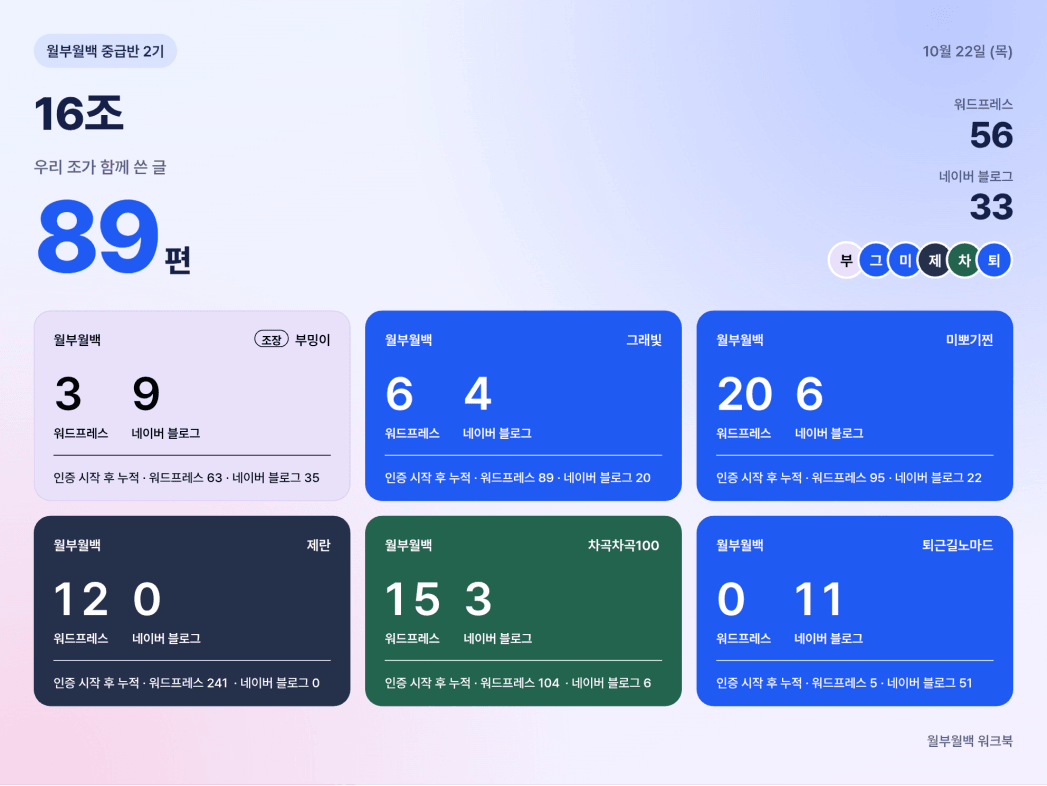Image resolution: width=1047 pixels, height=786 pixels.
Task: Click the 제란 member name
Action: 319,545
